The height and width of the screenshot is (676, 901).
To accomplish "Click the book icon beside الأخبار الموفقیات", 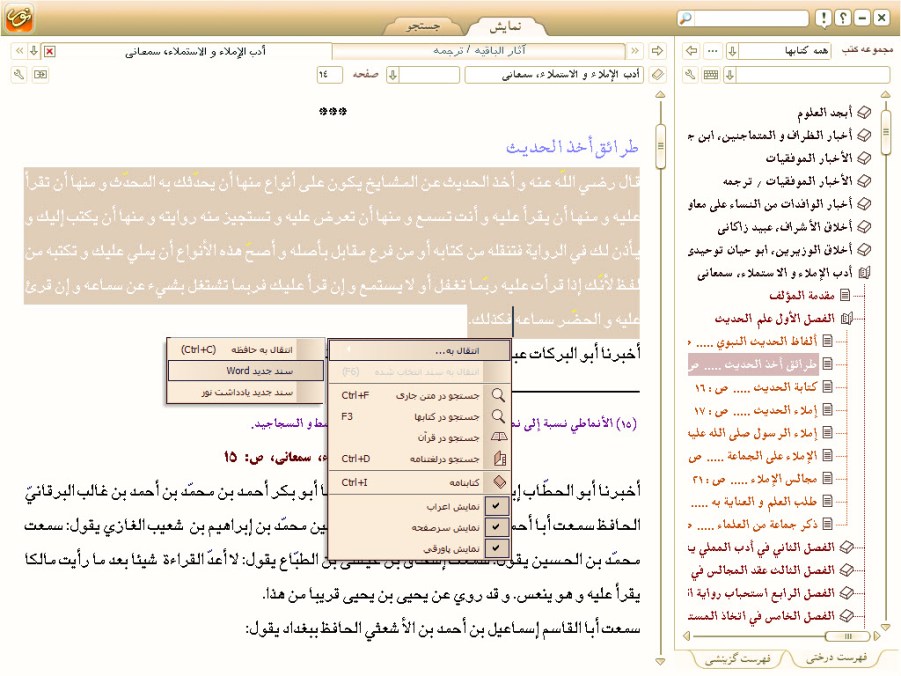I will pyautogui.click(x=864, y=158).
